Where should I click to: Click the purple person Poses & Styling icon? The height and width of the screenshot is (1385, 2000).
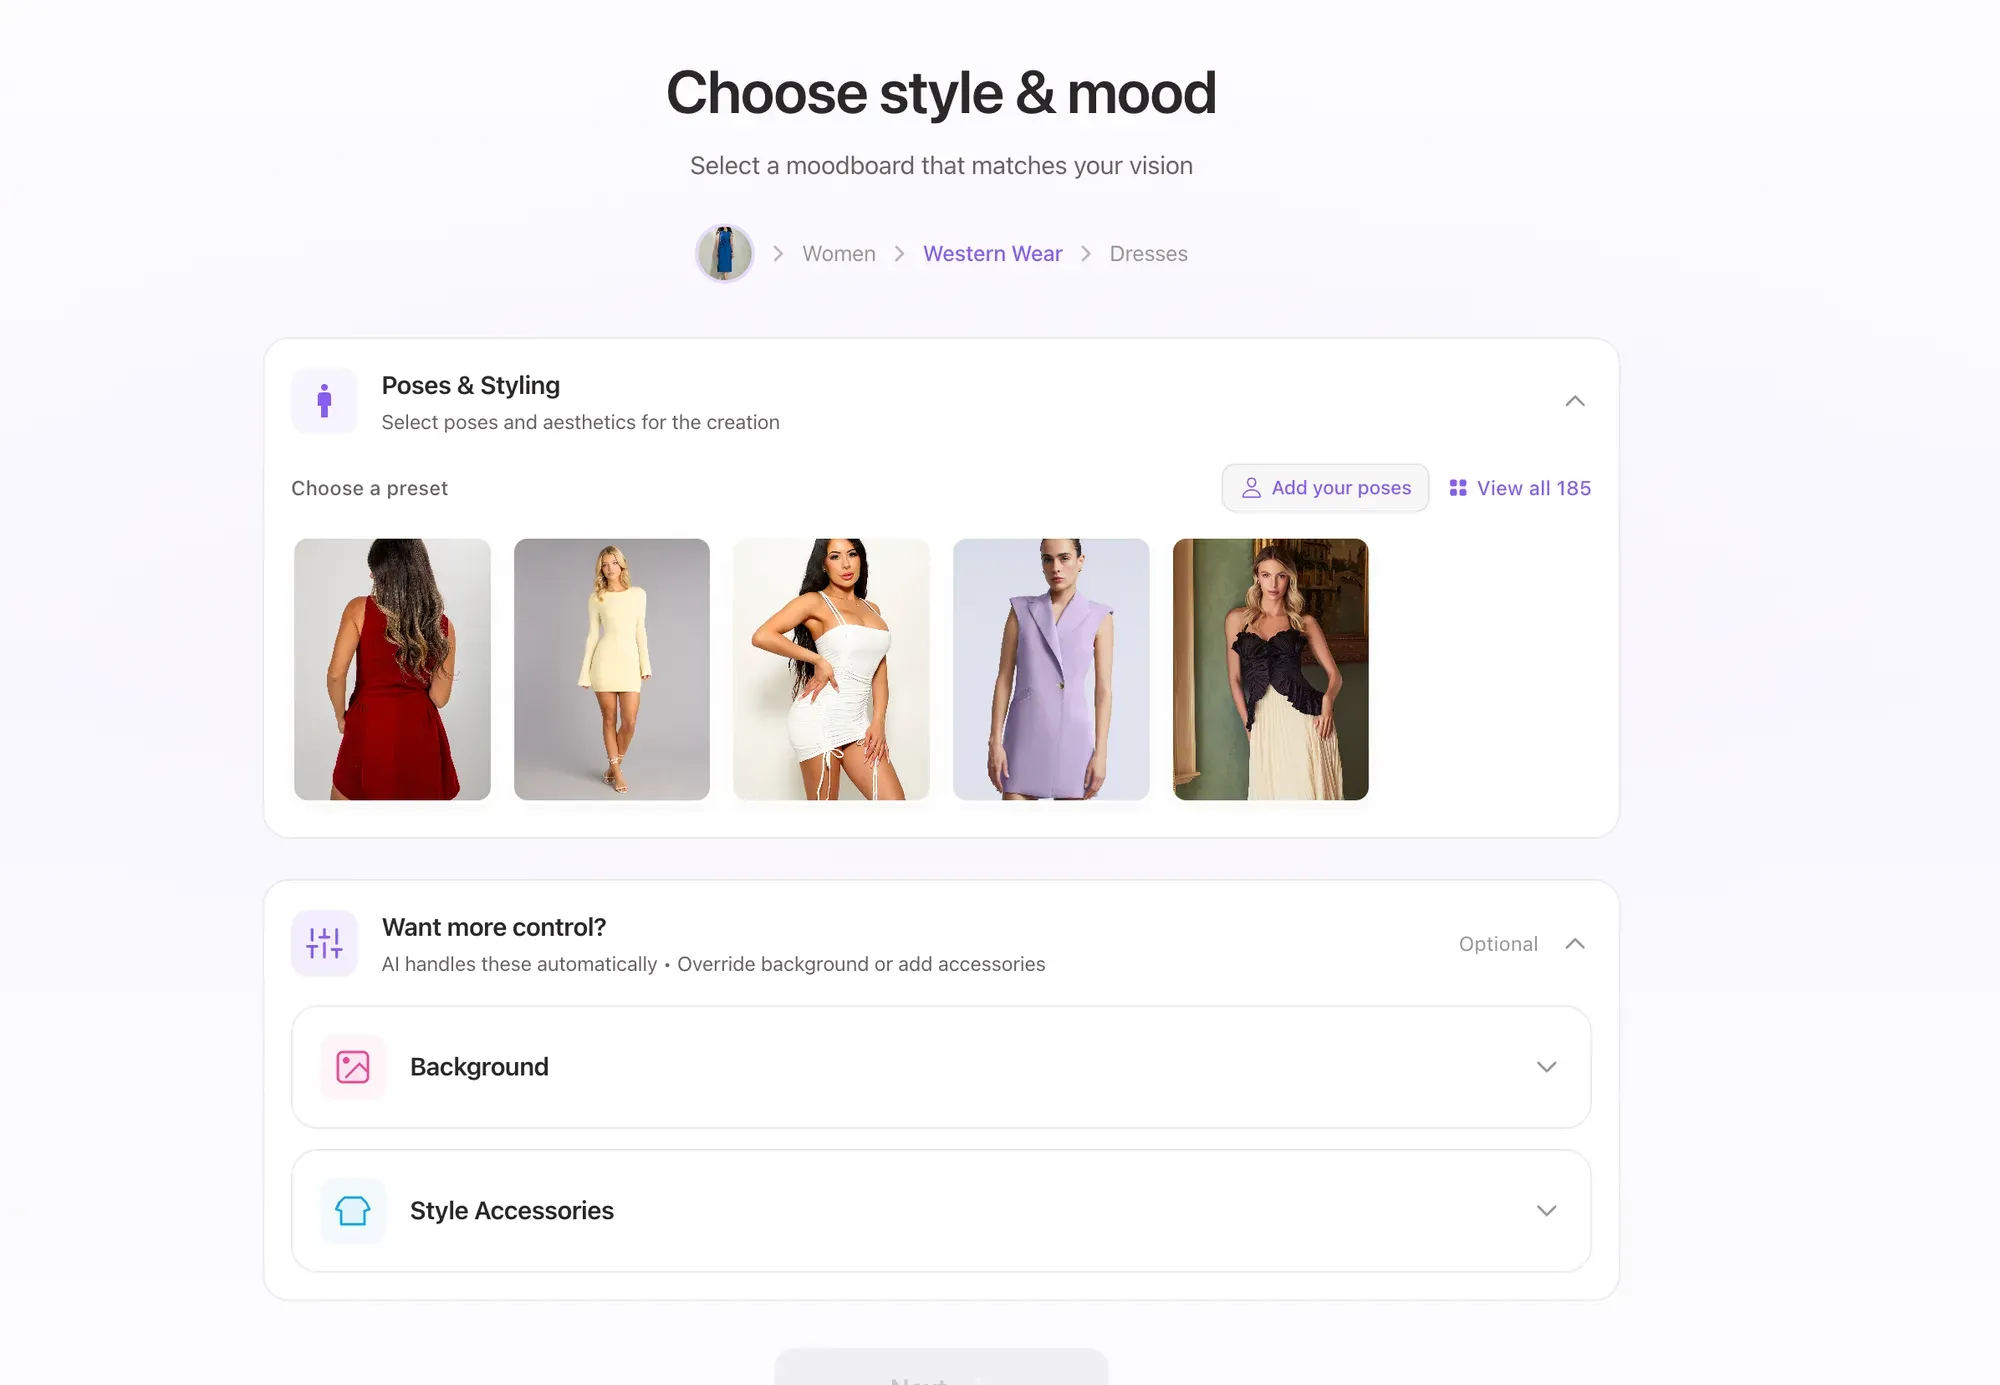pyautogui.click(x=324, y=401)
